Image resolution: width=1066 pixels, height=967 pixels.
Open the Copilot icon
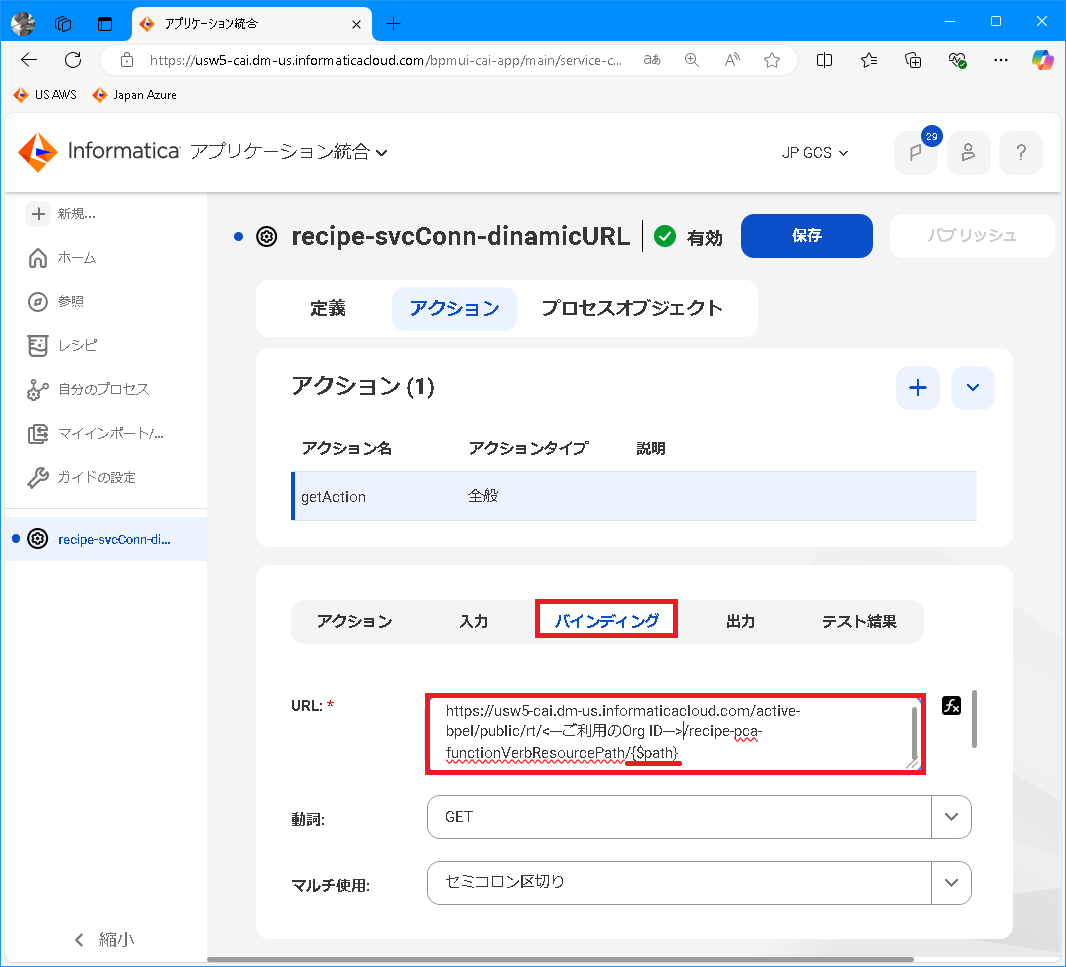1042,60
